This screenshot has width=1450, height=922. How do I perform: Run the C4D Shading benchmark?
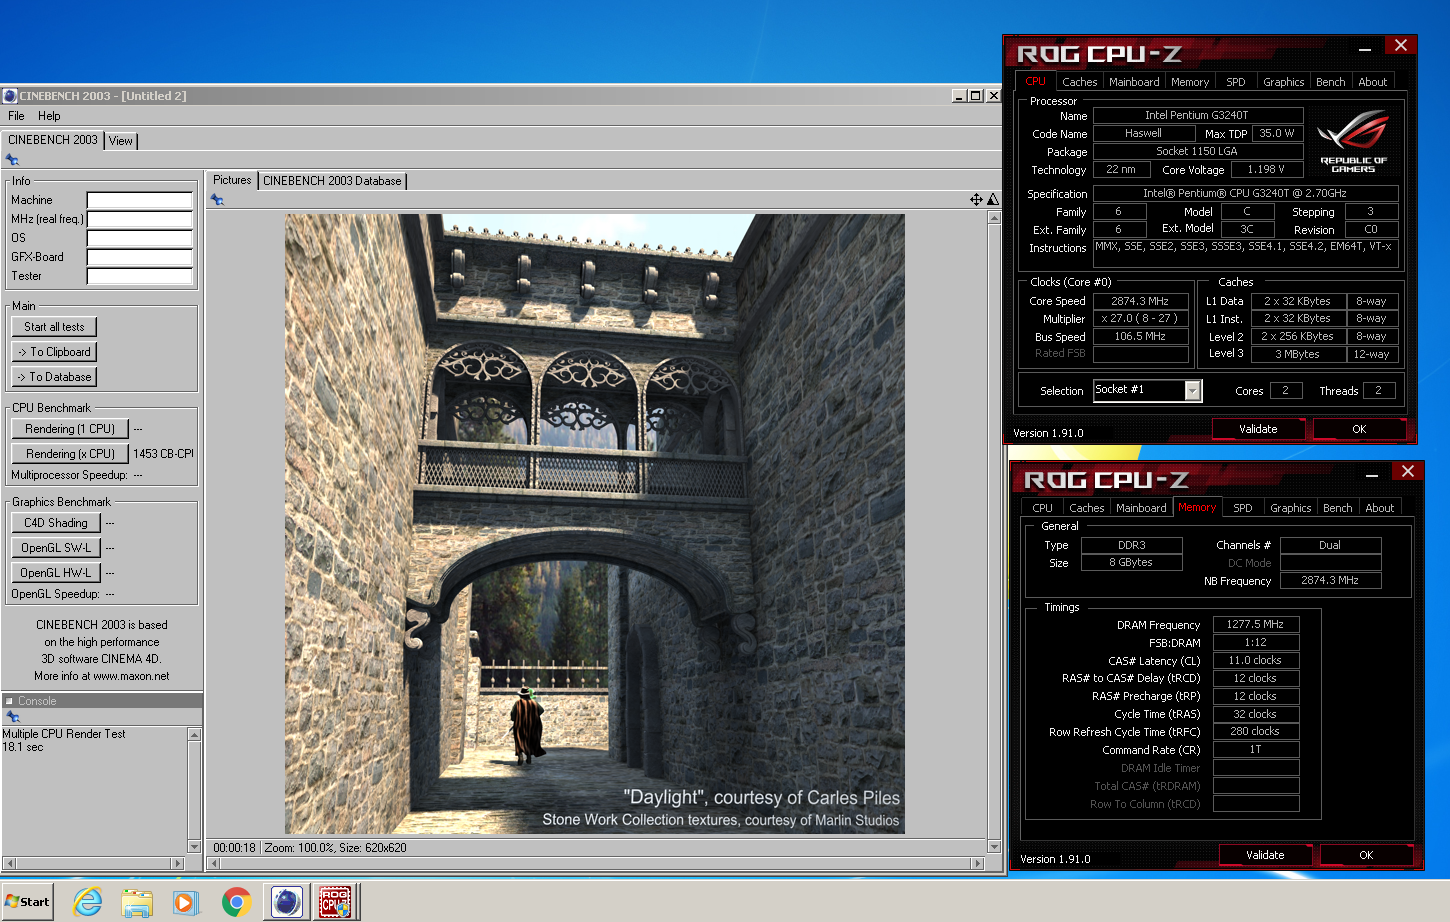(x=56, y=523)
